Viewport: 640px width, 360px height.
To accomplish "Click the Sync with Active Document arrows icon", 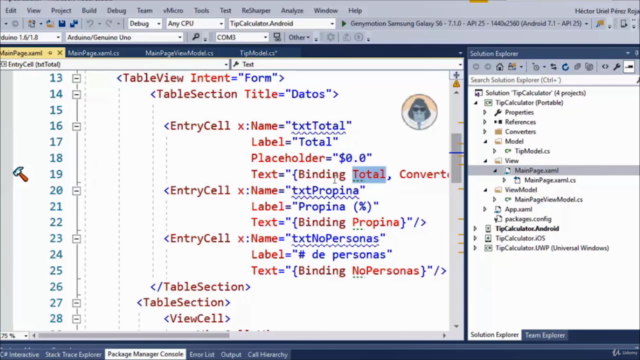I will coord(553,67).
